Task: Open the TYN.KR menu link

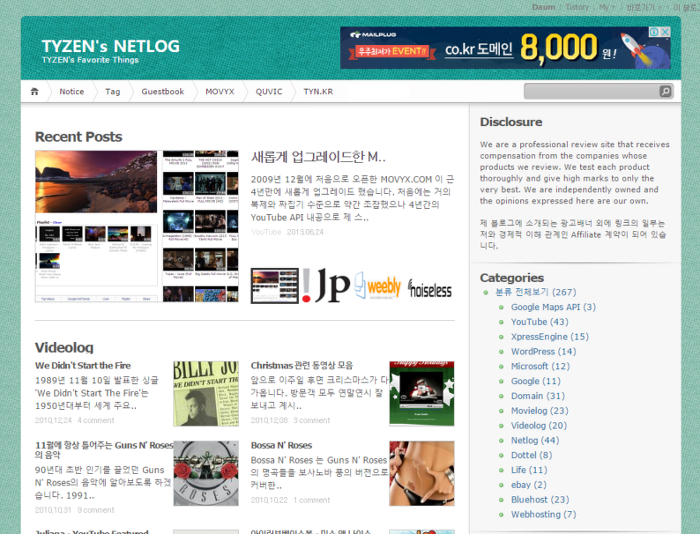Action: click(x=318, y=91)
